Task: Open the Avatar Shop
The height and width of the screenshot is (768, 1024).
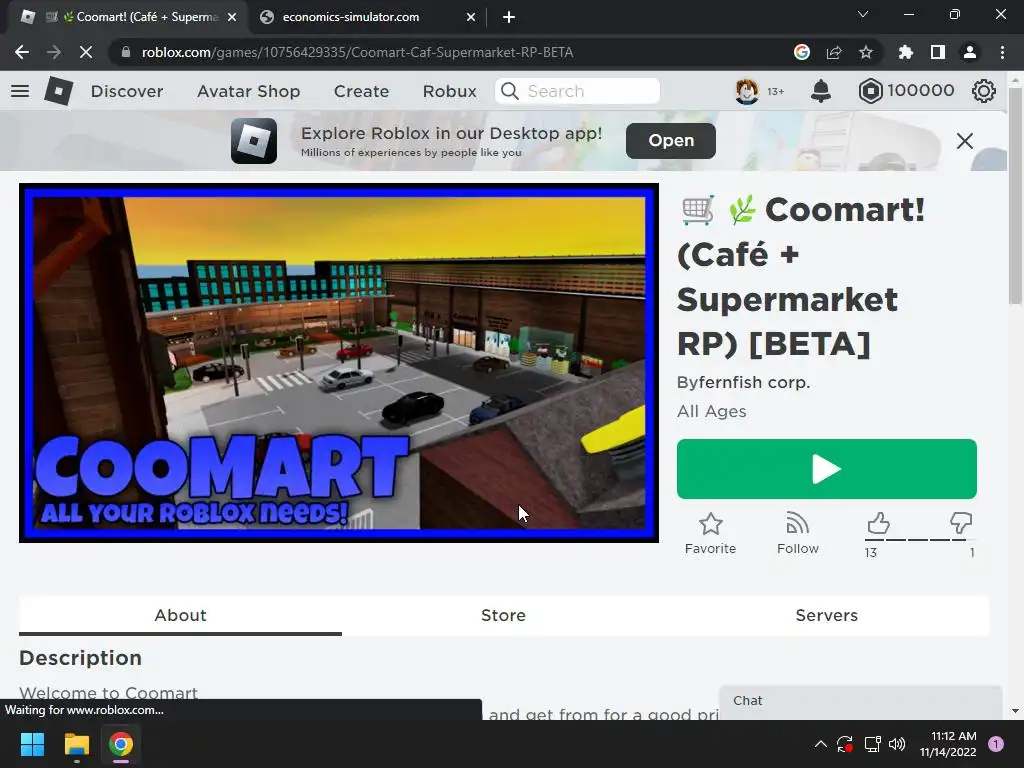Action: click(x=249, y=91)
